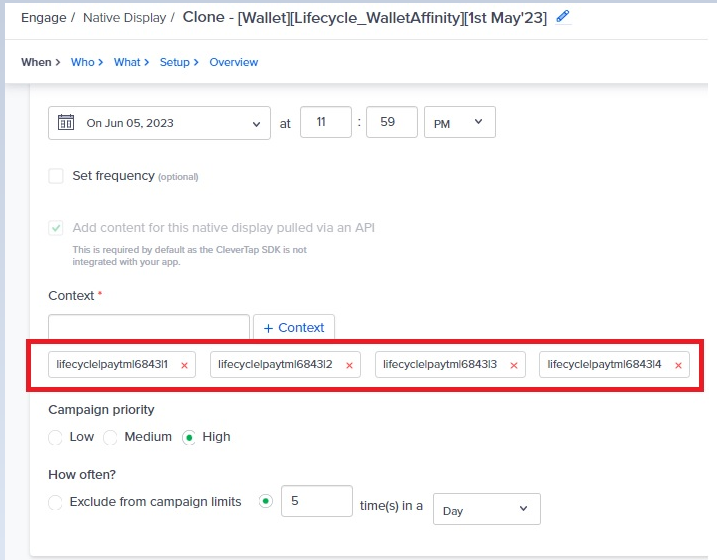Click the Context text input field
Screen dimensions: 717x560
pyautogui.click(x=149, y=326)
